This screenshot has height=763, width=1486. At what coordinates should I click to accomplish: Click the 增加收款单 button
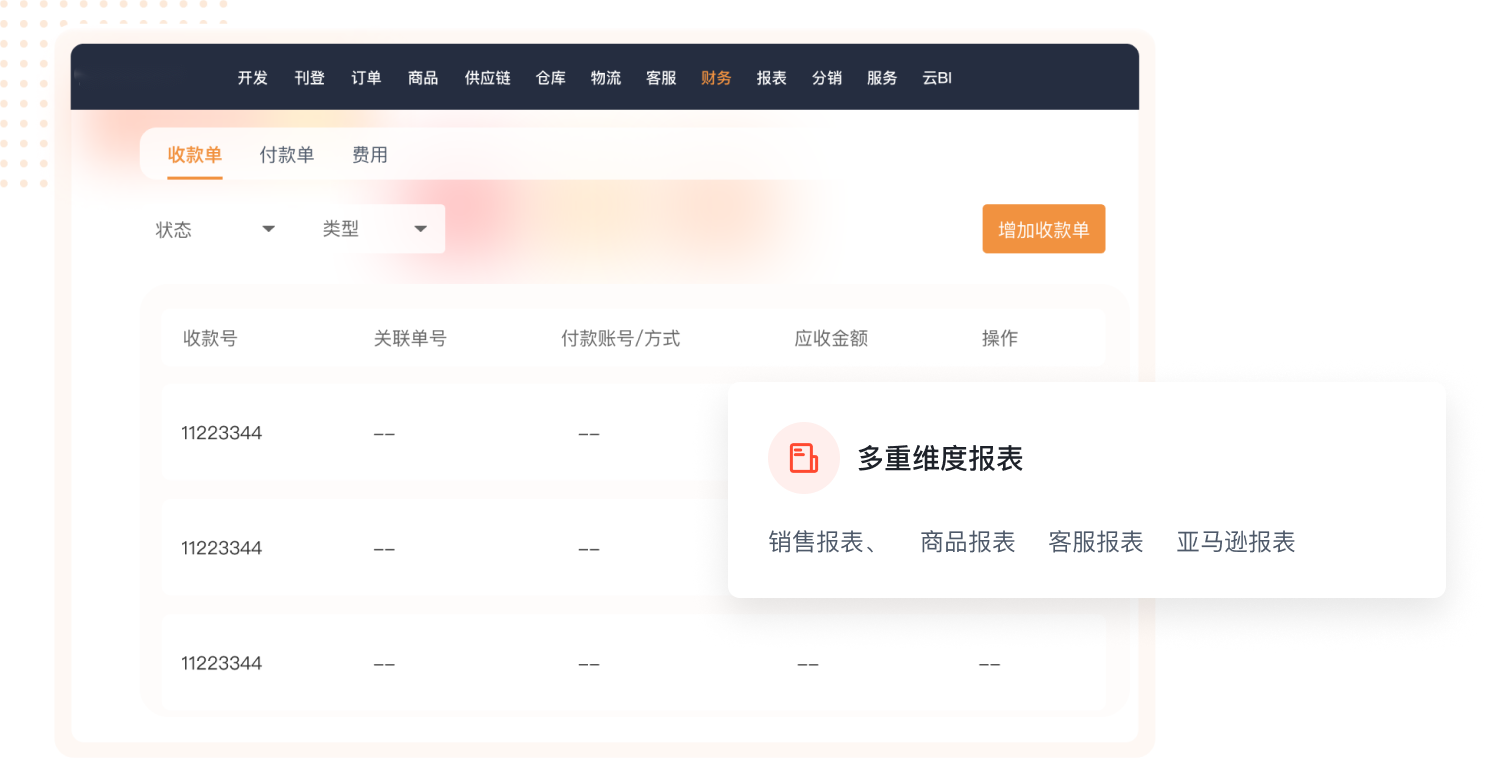point(1043,229)
